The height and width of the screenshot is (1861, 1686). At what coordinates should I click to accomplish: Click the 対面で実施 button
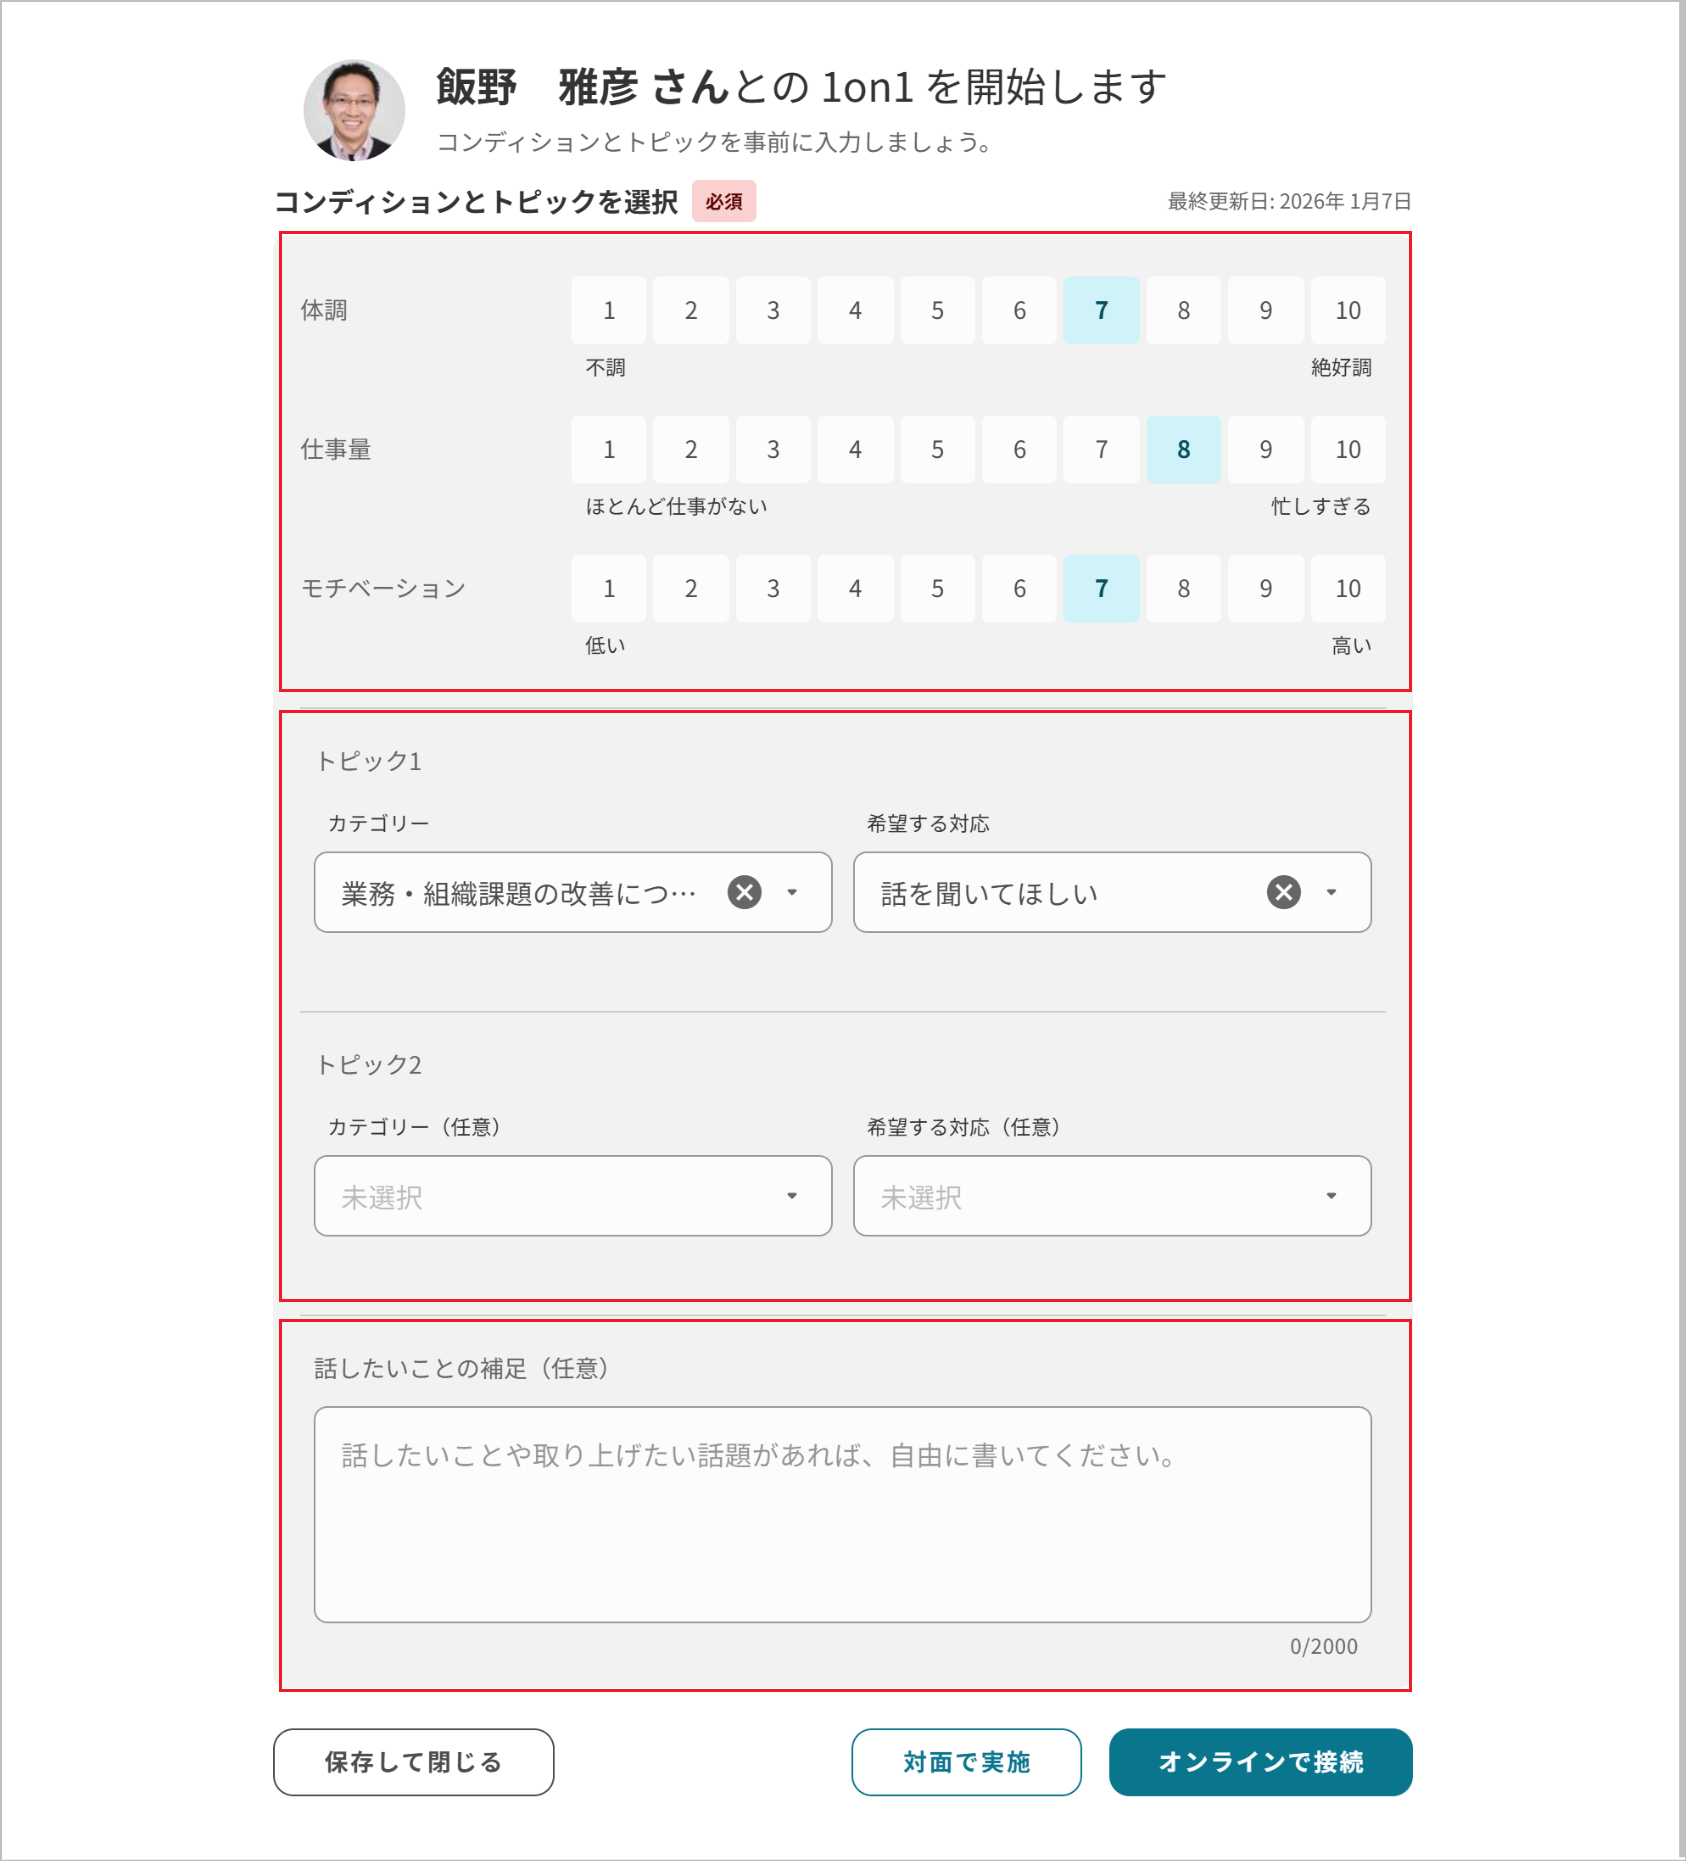(965, 1762)
